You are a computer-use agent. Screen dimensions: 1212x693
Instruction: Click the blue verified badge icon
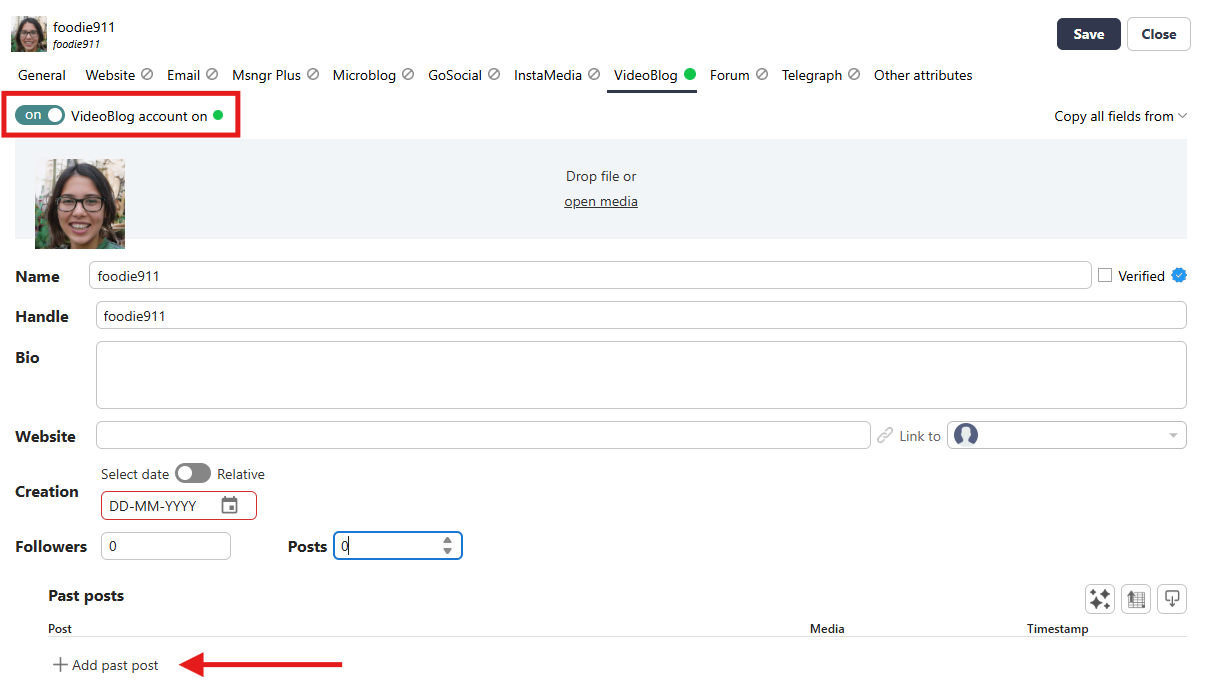1179,276
